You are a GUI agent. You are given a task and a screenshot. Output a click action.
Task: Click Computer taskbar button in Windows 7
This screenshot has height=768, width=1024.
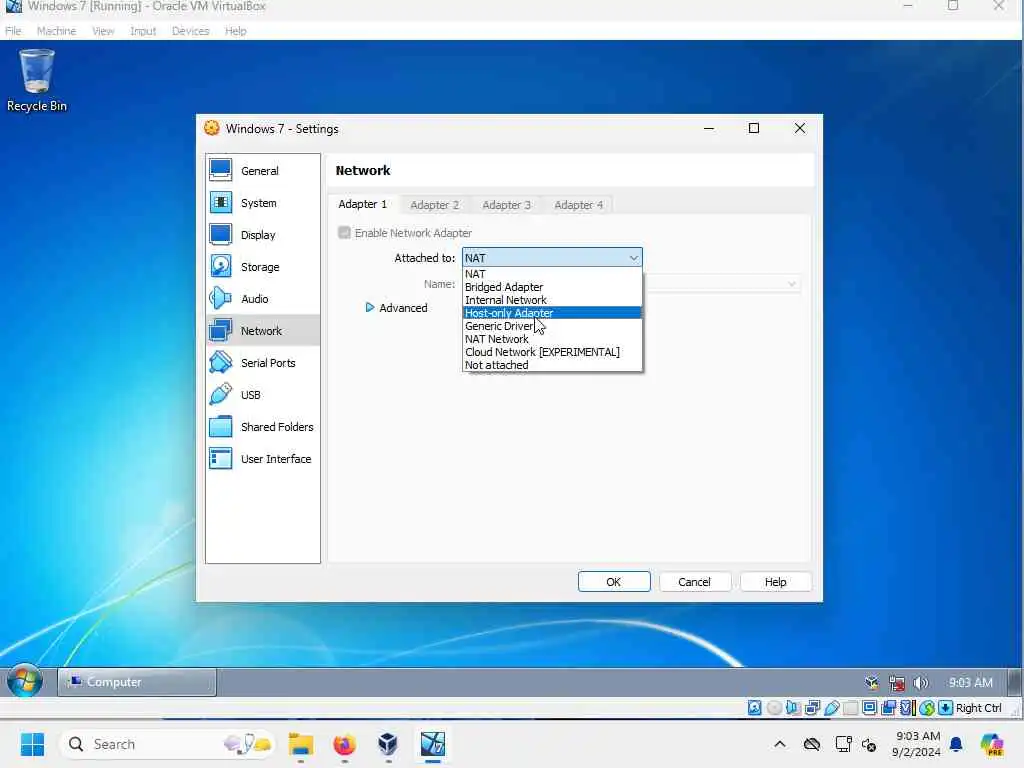tap(137, 682)
